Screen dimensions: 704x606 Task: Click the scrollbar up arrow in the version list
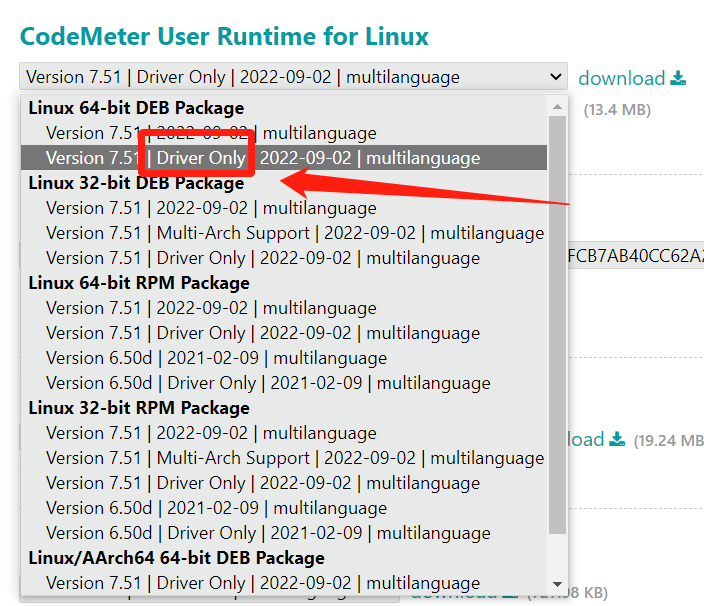[x=557, y=105]
